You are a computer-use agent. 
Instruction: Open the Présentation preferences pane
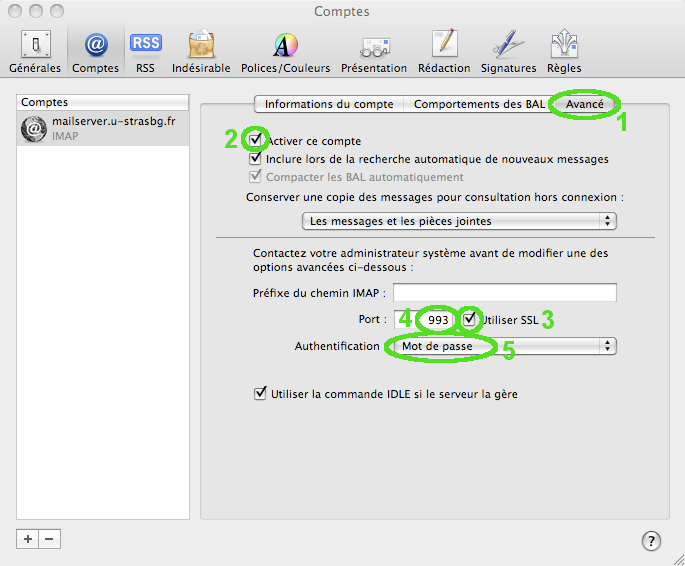374,50
